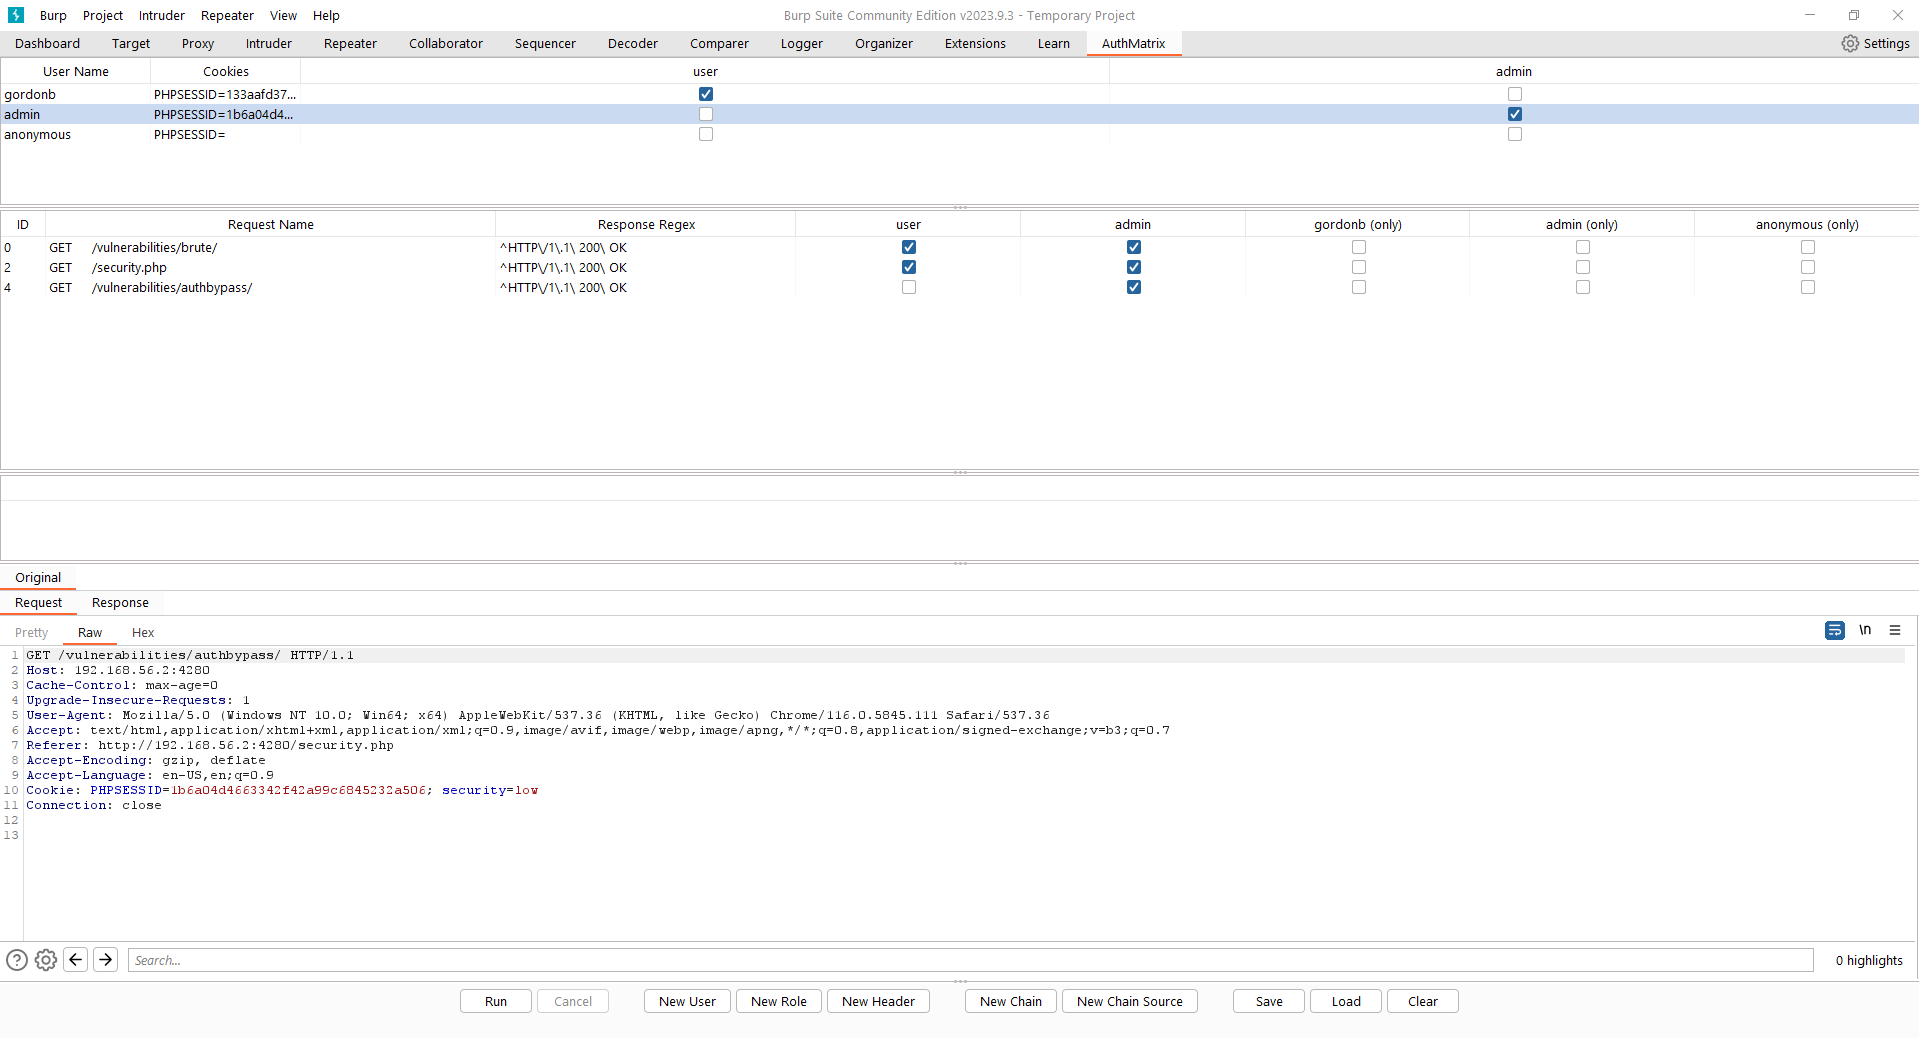The image size is (1919, 1038).
Task: Switch to the Extensions tab
Action: 975,43
